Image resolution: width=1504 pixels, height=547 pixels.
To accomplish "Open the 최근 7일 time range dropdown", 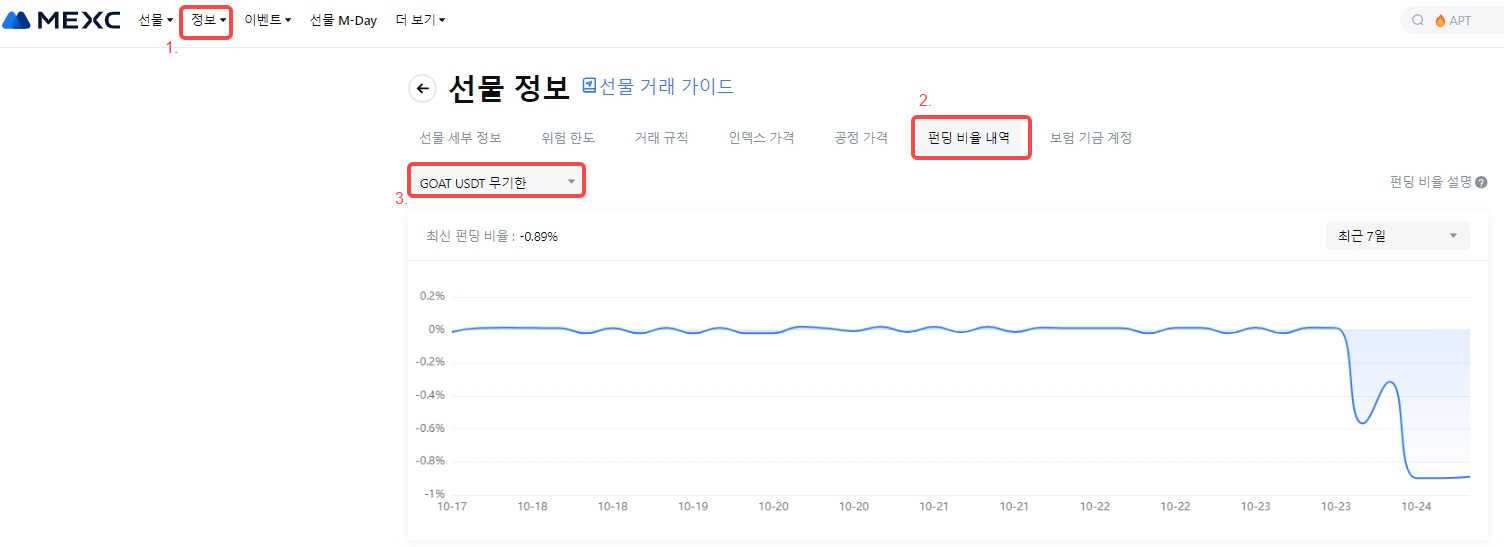I will (1397, 236).
